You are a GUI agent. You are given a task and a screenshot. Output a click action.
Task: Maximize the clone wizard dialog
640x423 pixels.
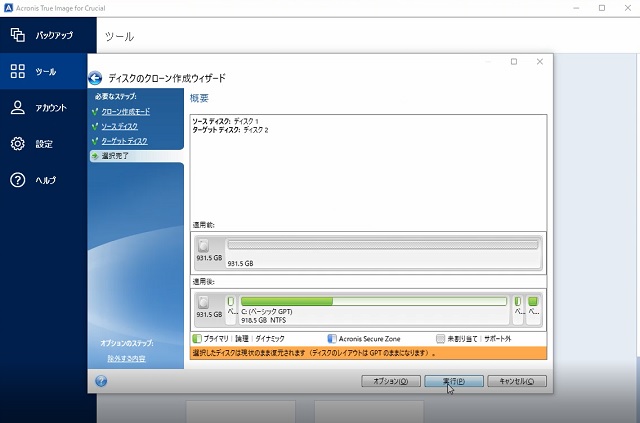pyautogui.click(x=514, y=62)
